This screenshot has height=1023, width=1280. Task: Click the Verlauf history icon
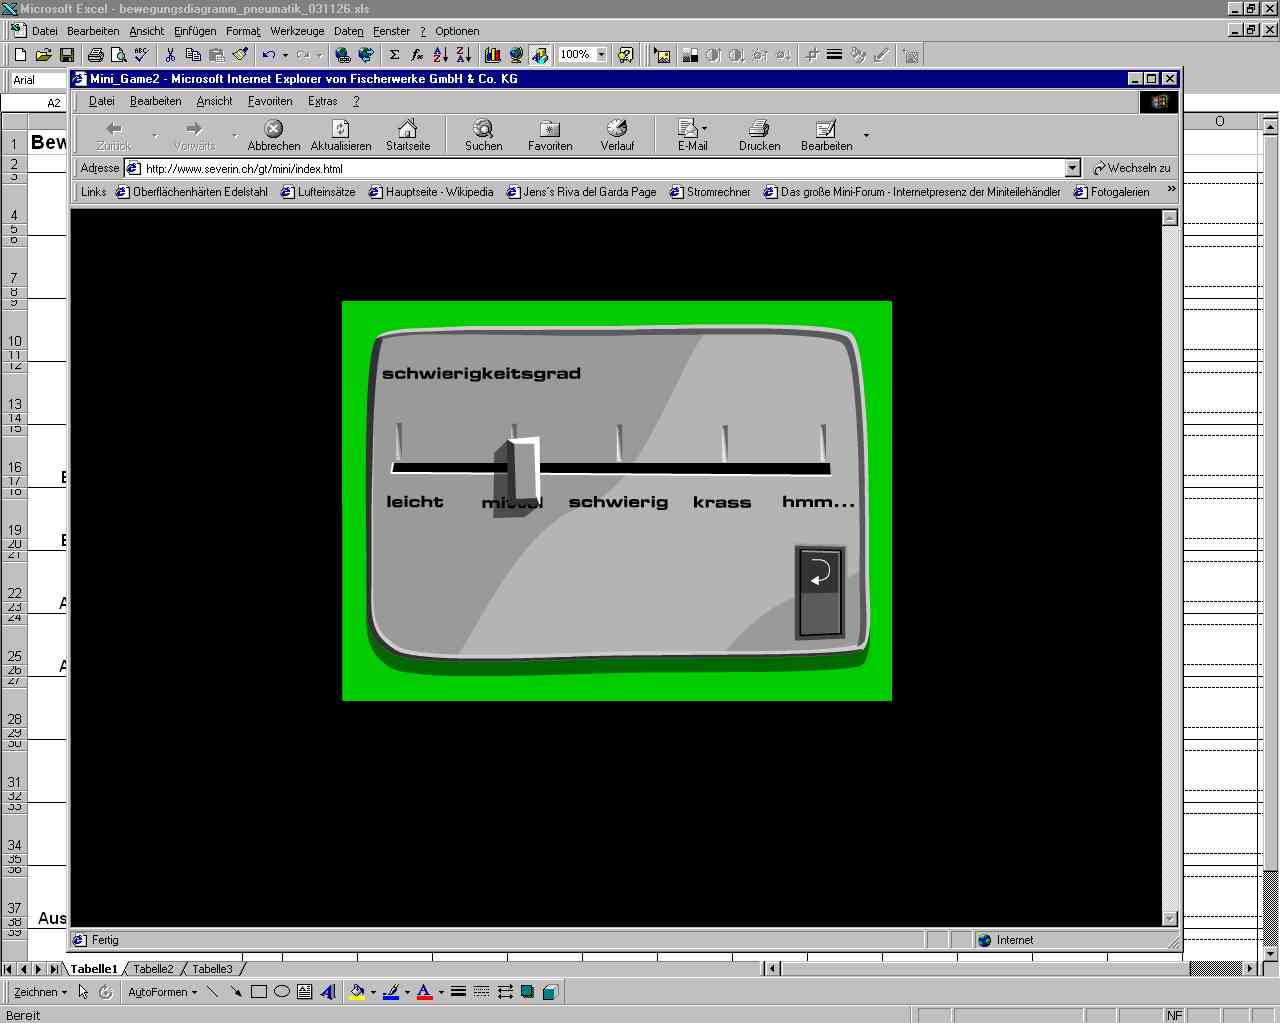(617, 134)
